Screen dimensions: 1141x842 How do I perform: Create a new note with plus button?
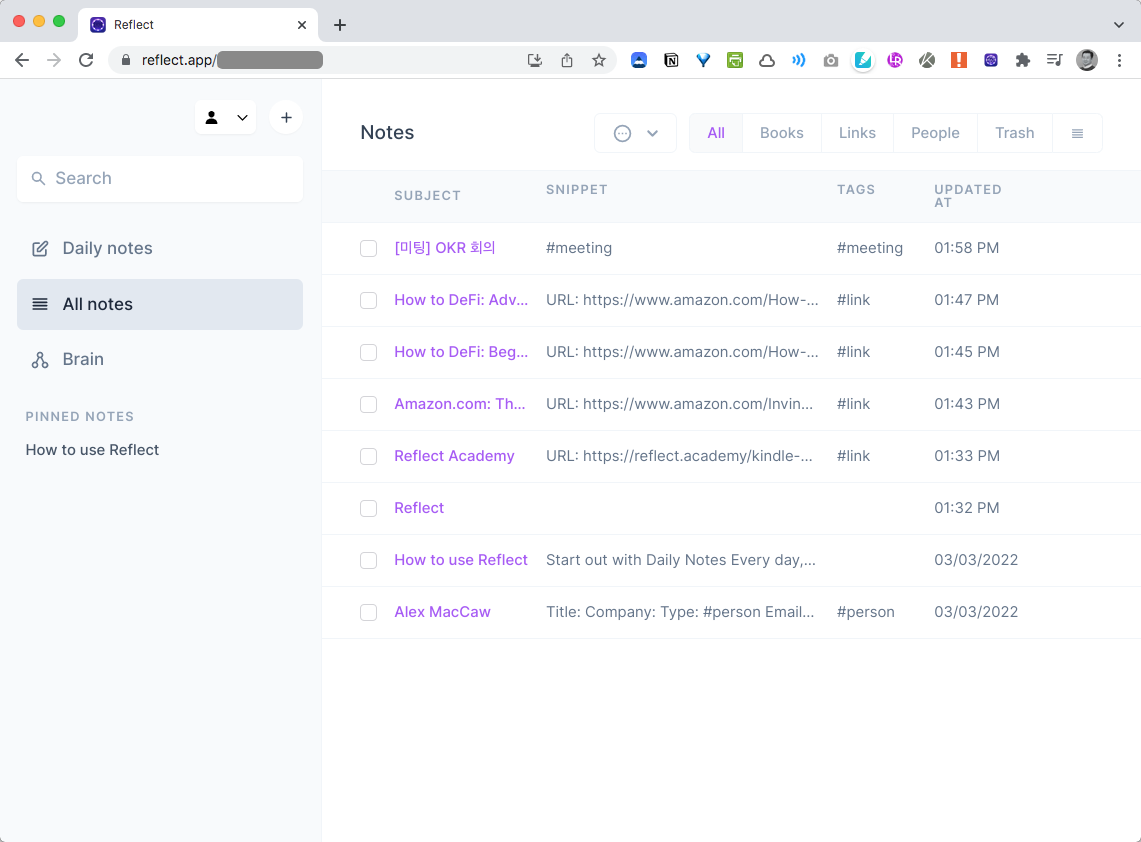coord(286,118)
